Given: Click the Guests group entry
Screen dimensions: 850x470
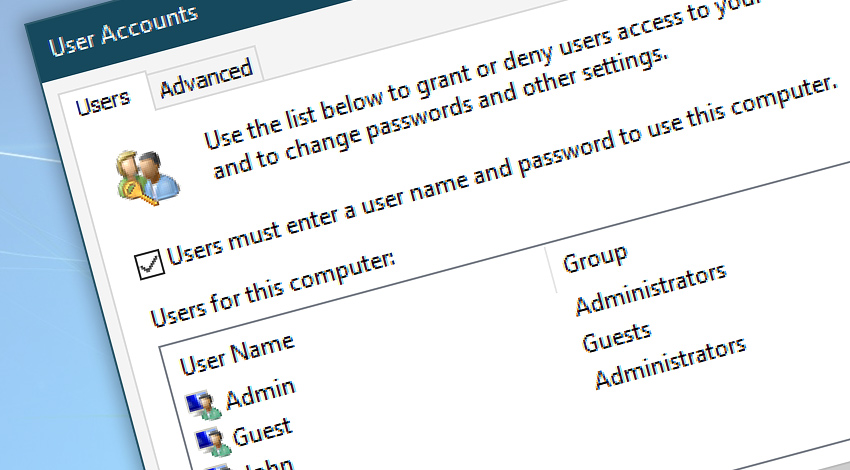Looking at the screenshot, I should point(616,337).
